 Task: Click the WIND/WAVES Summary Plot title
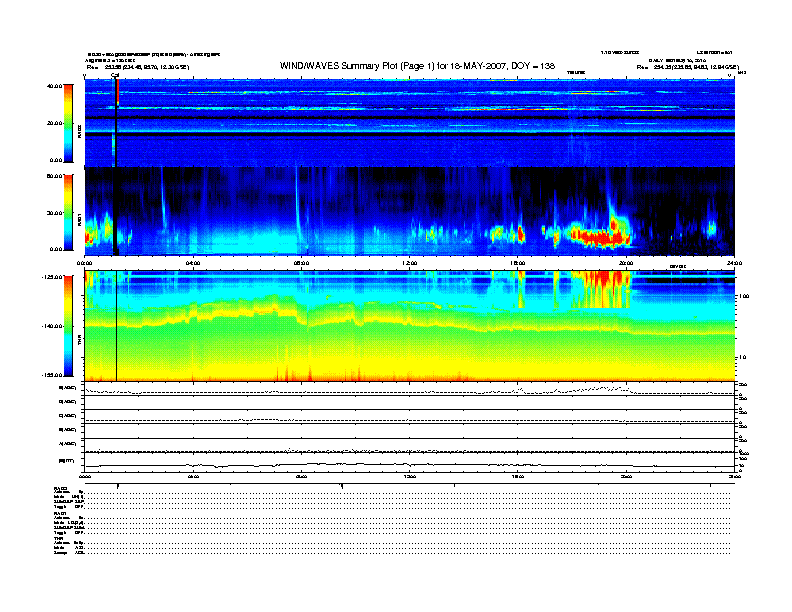coord(417,66)
